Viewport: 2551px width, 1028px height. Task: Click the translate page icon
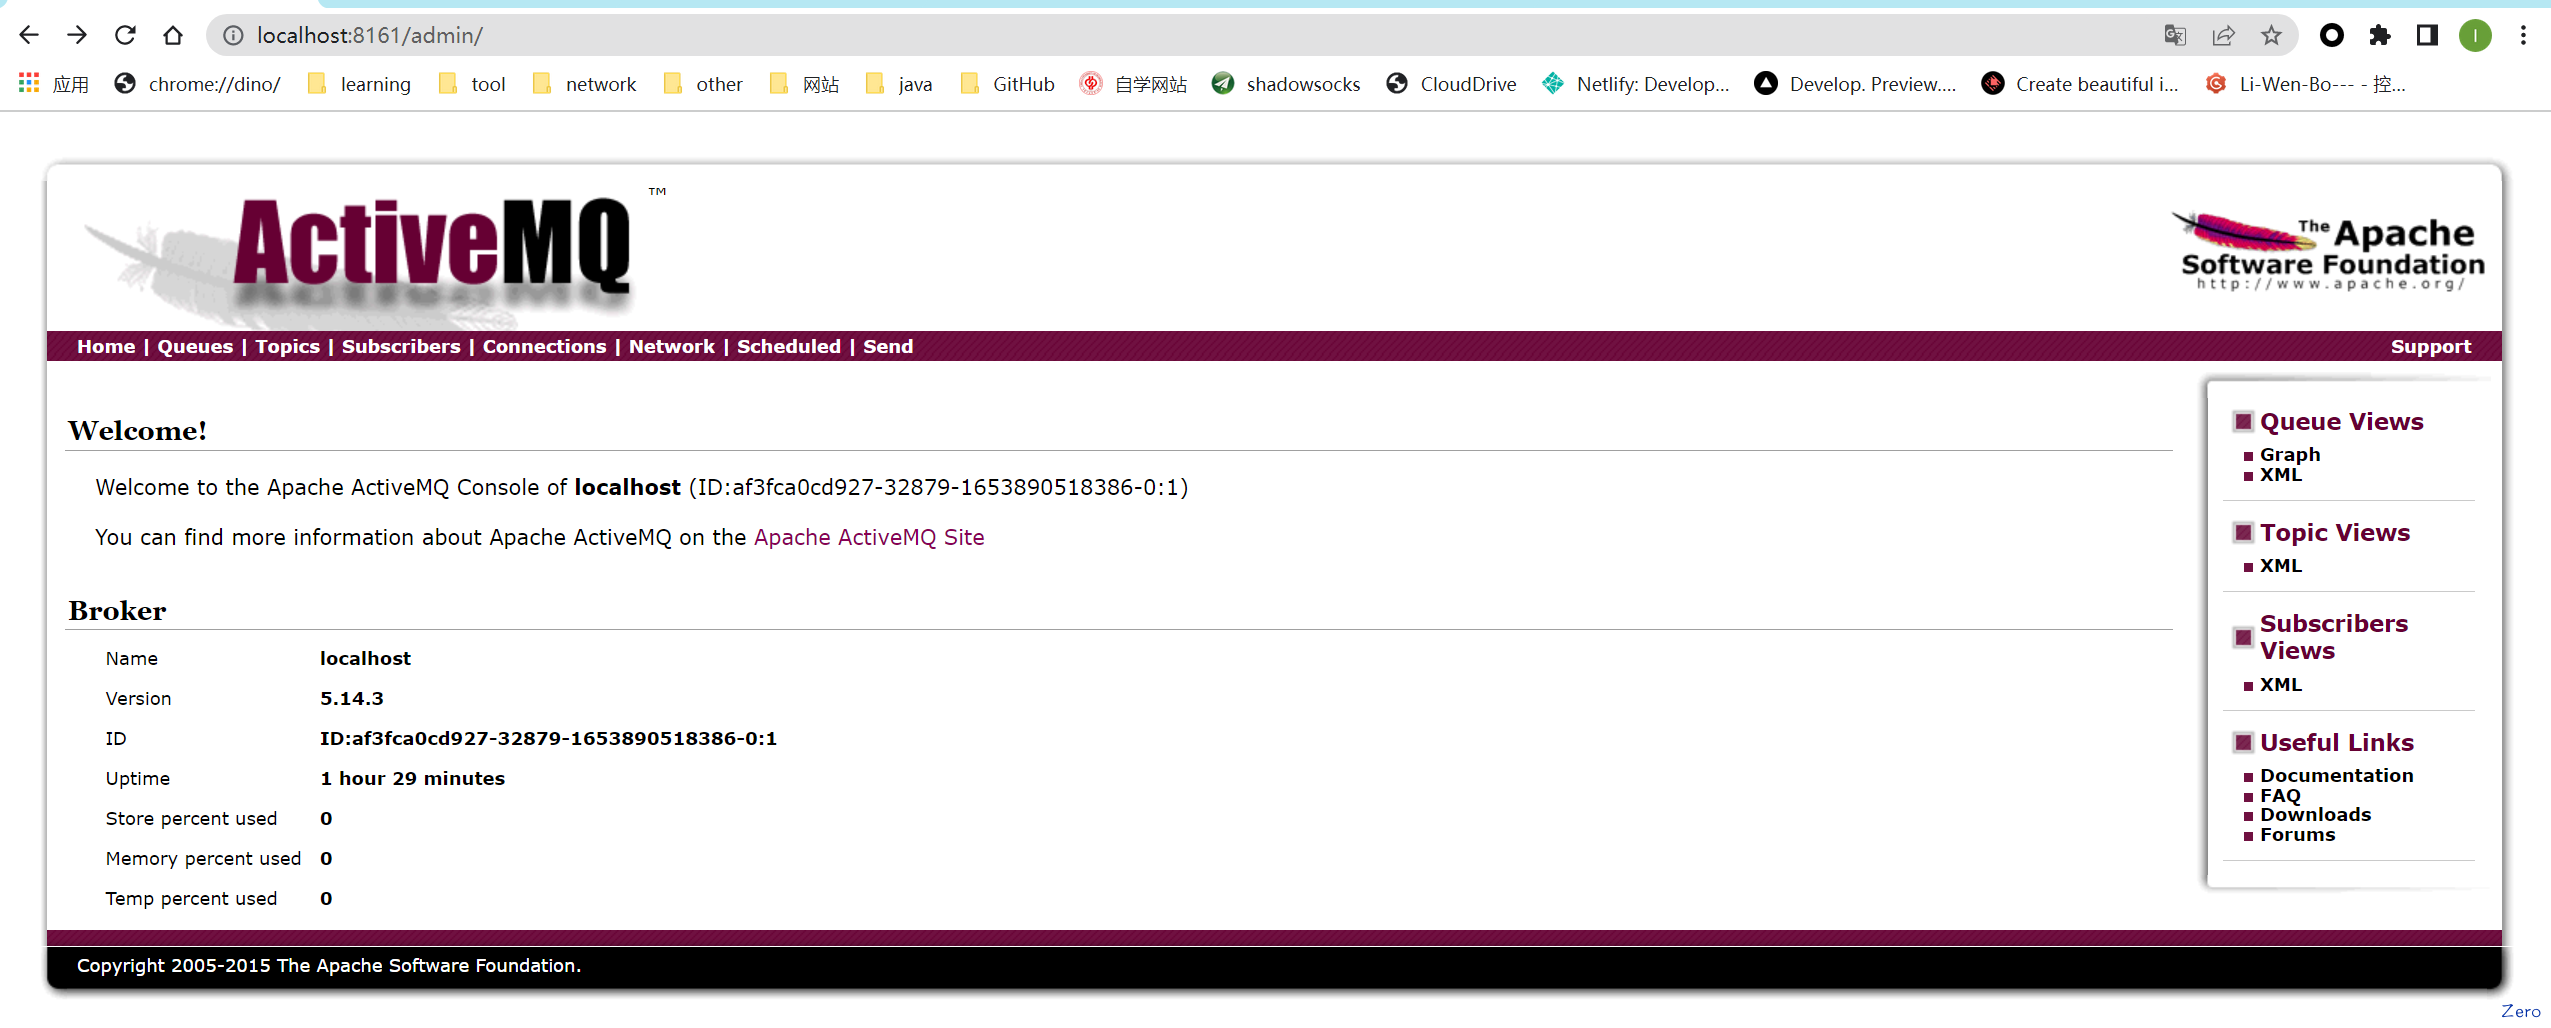coord(2174,35)
